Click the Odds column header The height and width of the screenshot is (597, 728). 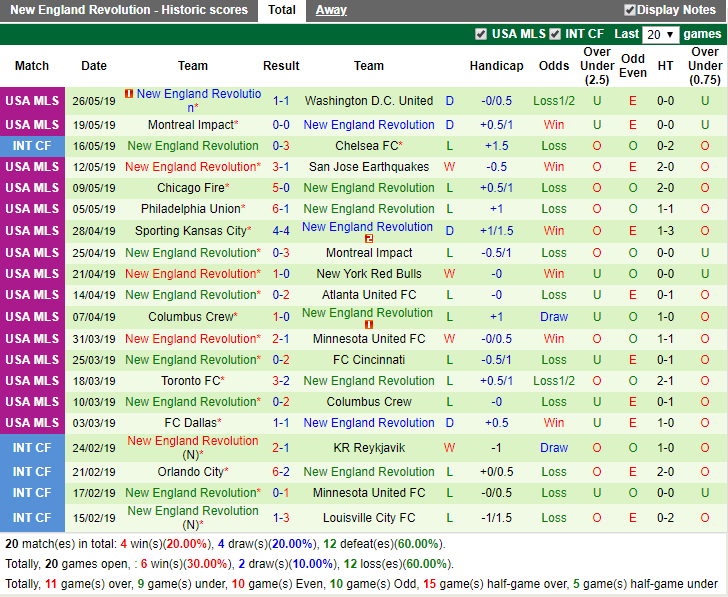tap(554, 66)
